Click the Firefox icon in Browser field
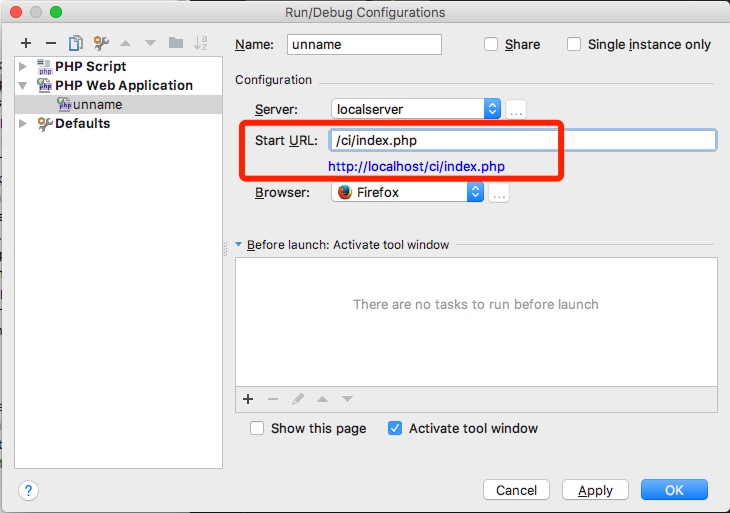Image resolution: width=730 pixels, height=513 pixels. [345, 192]
